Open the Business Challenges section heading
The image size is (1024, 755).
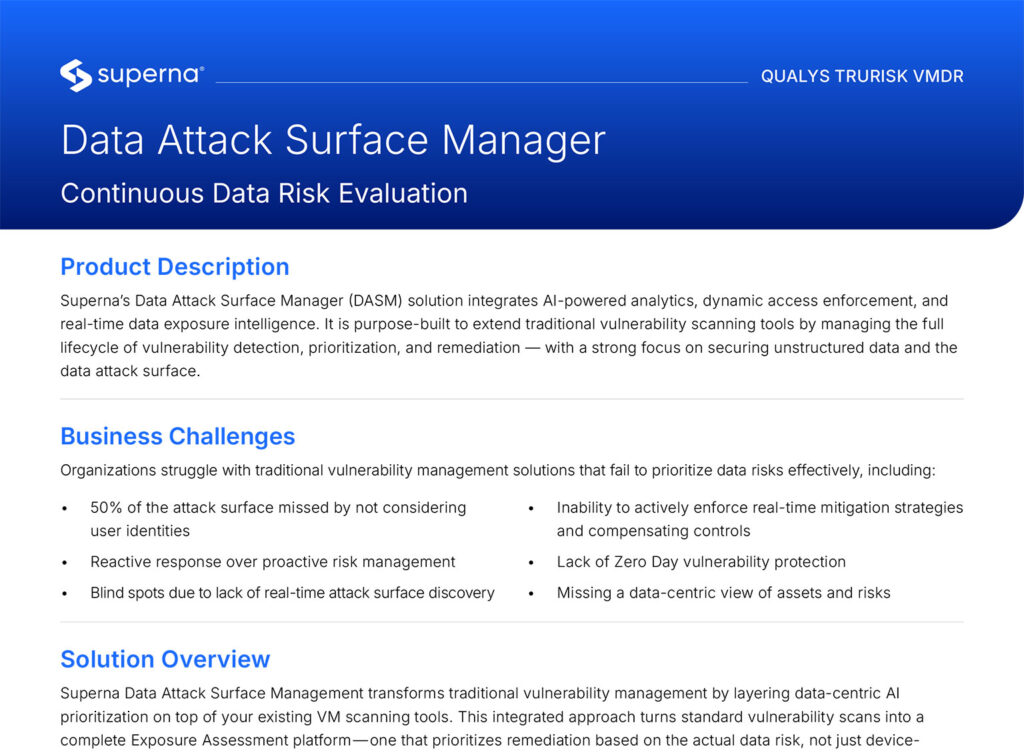(x=177, y=436)
